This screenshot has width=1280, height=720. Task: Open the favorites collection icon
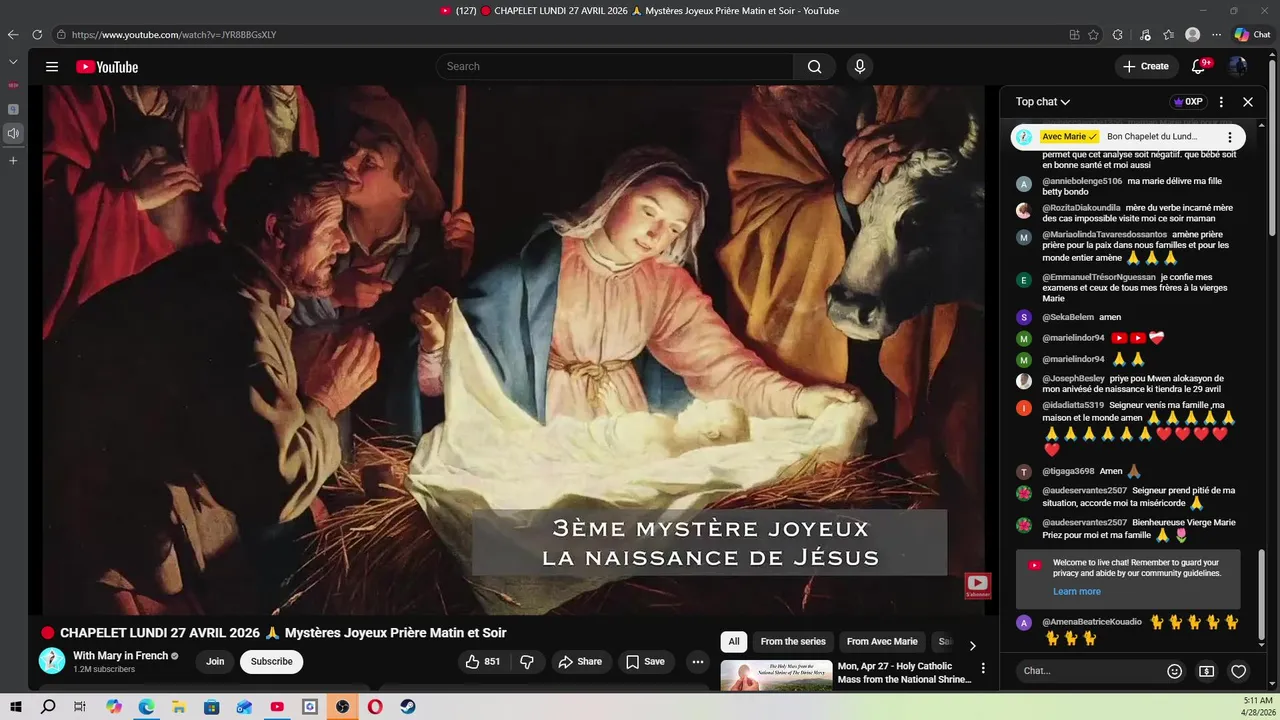pos(1168,35)
